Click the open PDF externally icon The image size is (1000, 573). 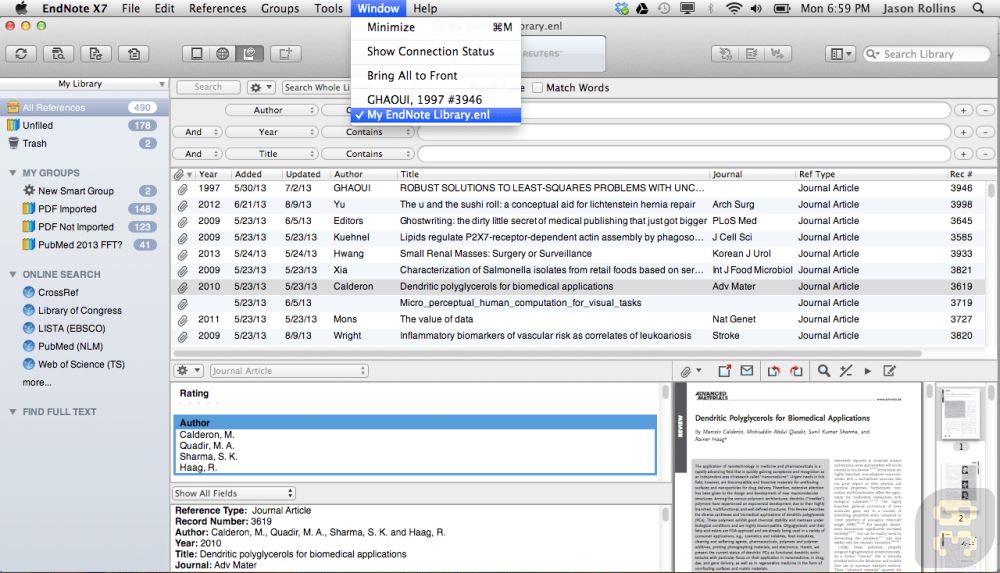(724, 371)
